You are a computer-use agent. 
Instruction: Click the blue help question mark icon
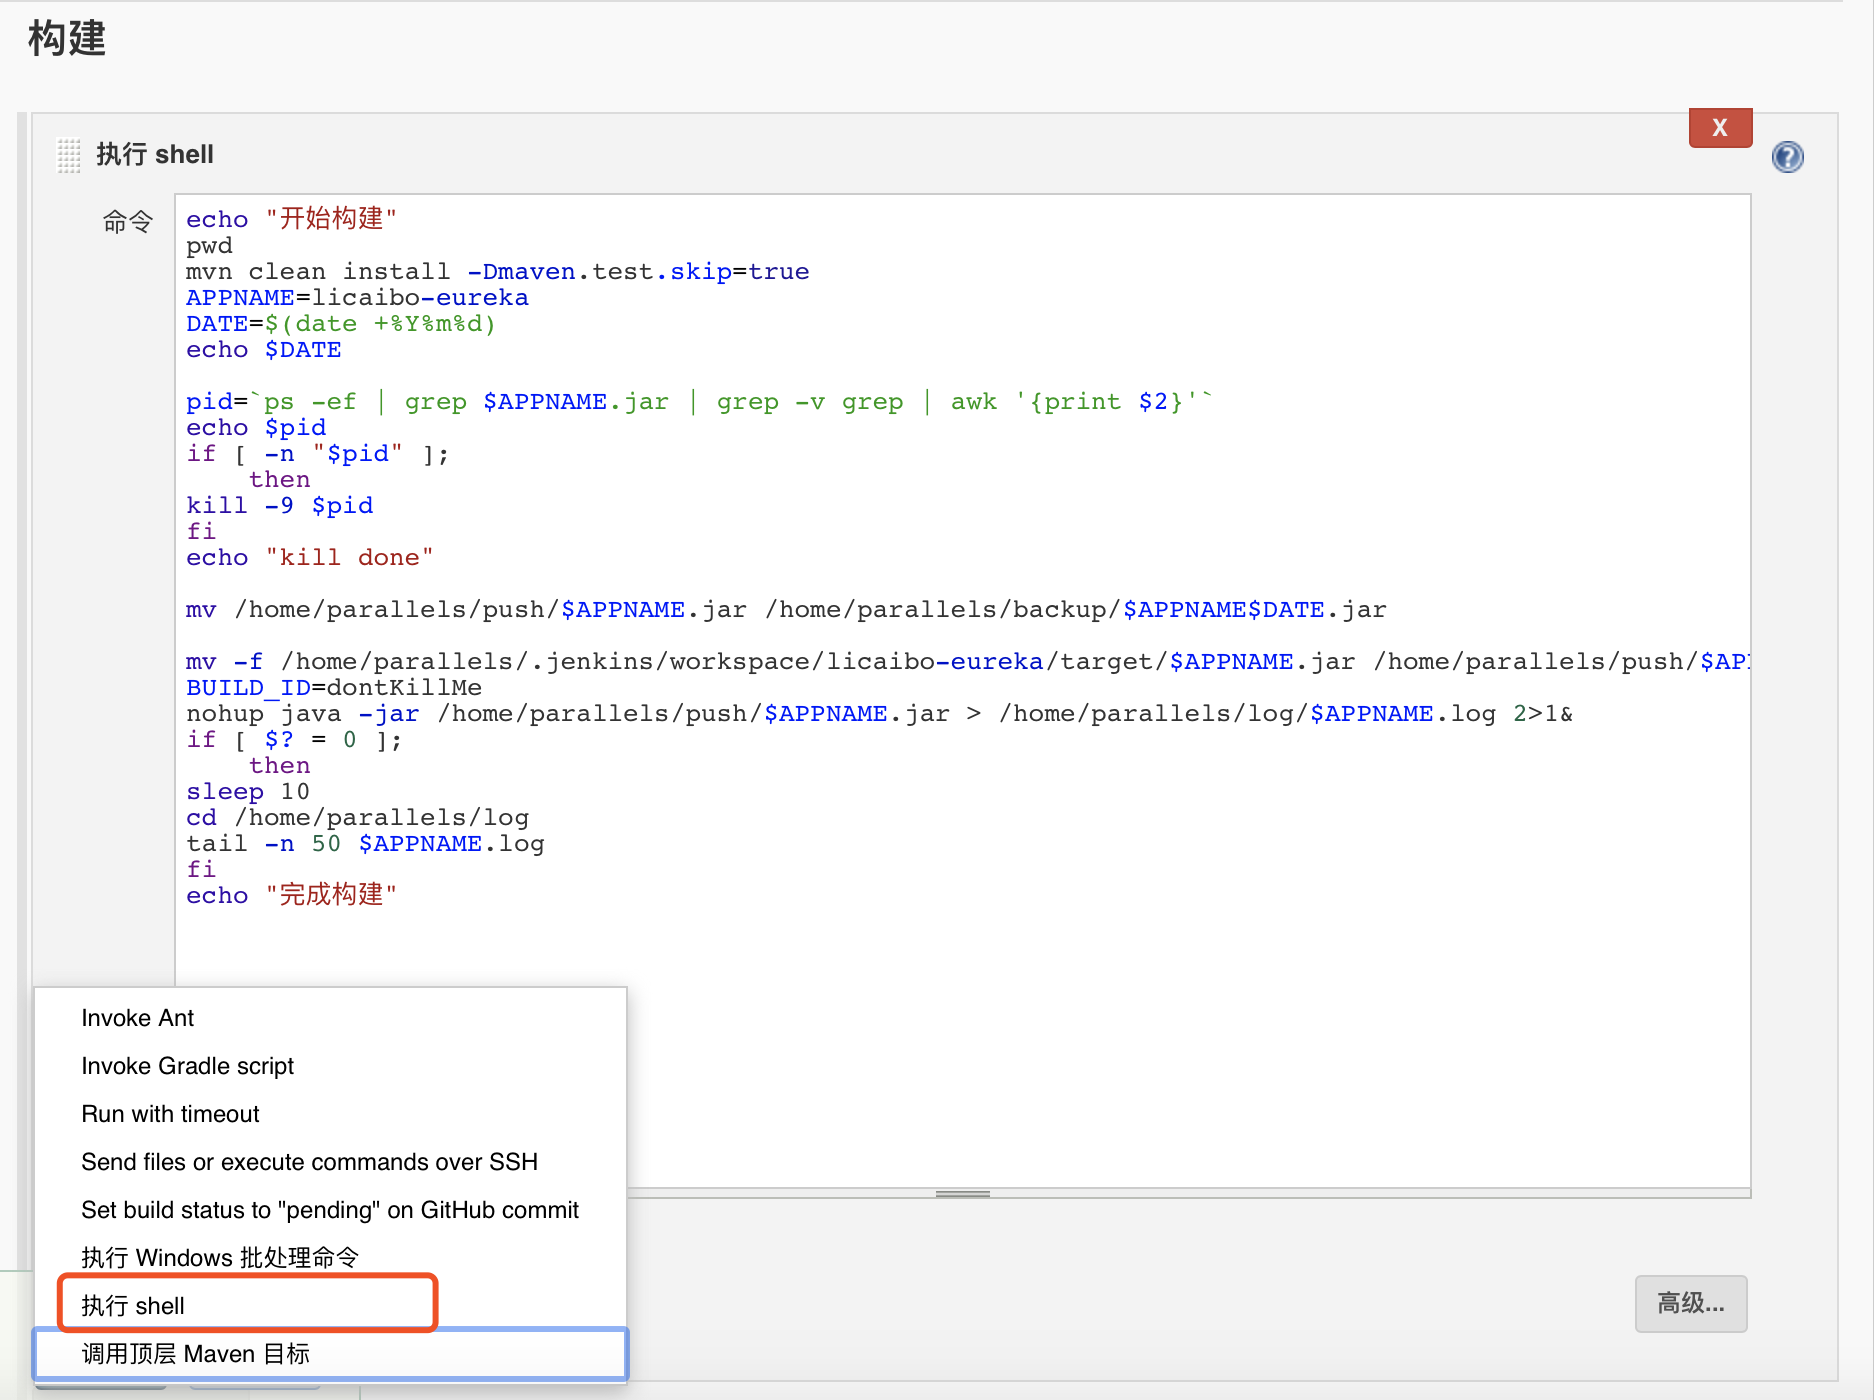tap(1787, 157)
